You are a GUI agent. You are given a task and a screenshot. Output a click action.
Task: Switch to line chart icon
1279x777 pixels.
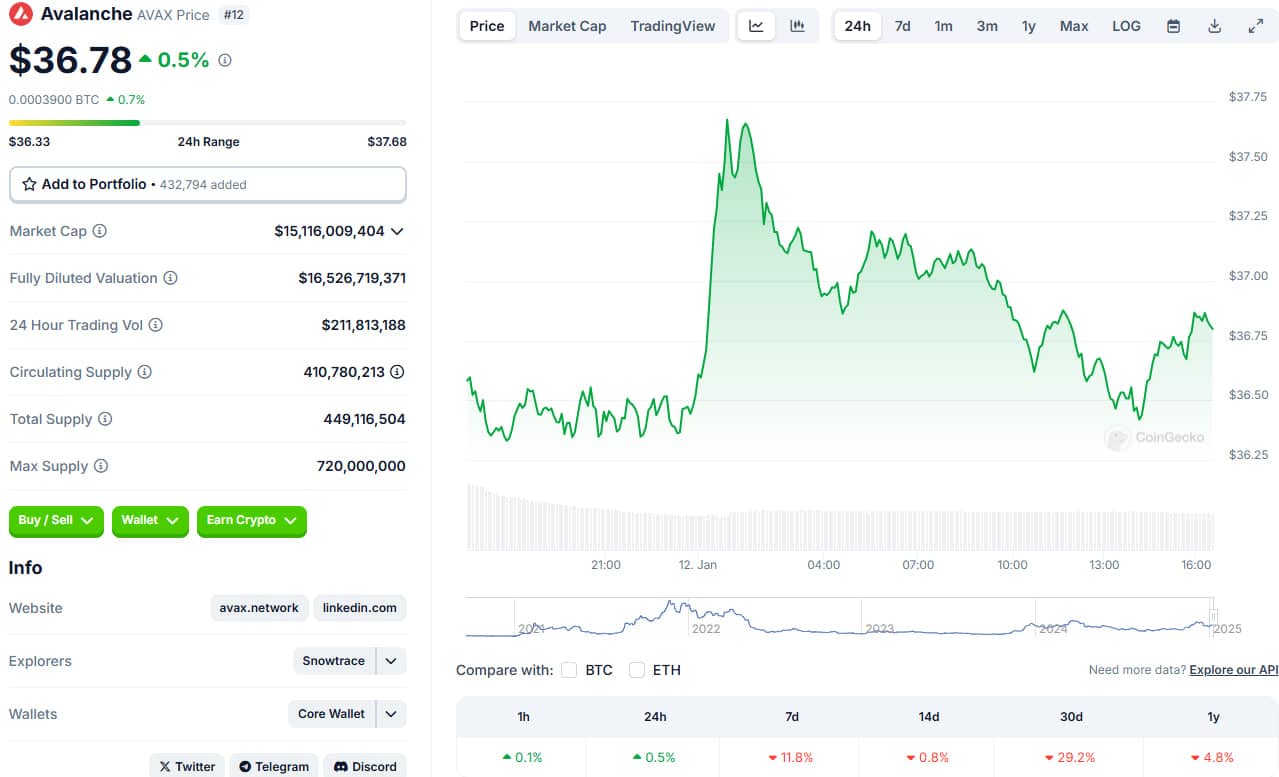pyautogui.click(x=756, y=26)
